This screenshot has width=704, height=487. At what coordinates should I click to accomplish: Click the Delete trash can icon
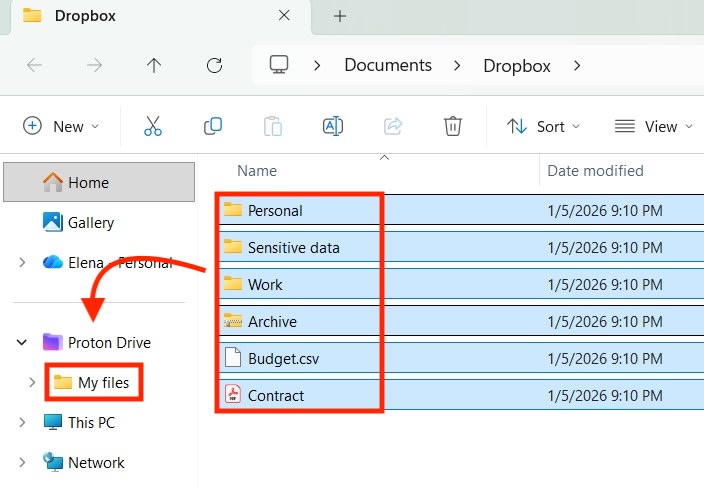453,126
